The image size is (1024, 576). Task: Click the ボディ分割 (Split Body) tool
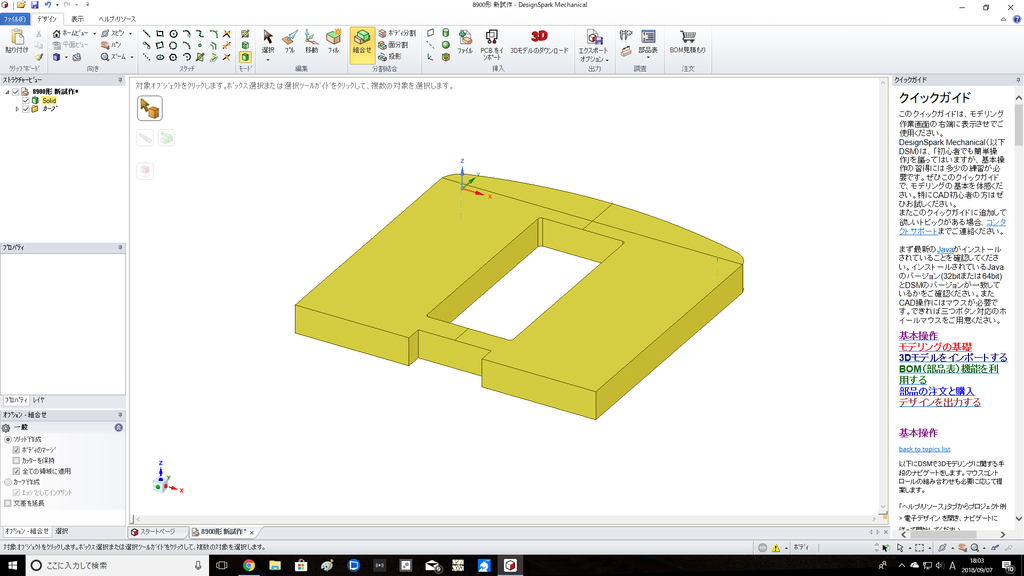click(398, 33)
